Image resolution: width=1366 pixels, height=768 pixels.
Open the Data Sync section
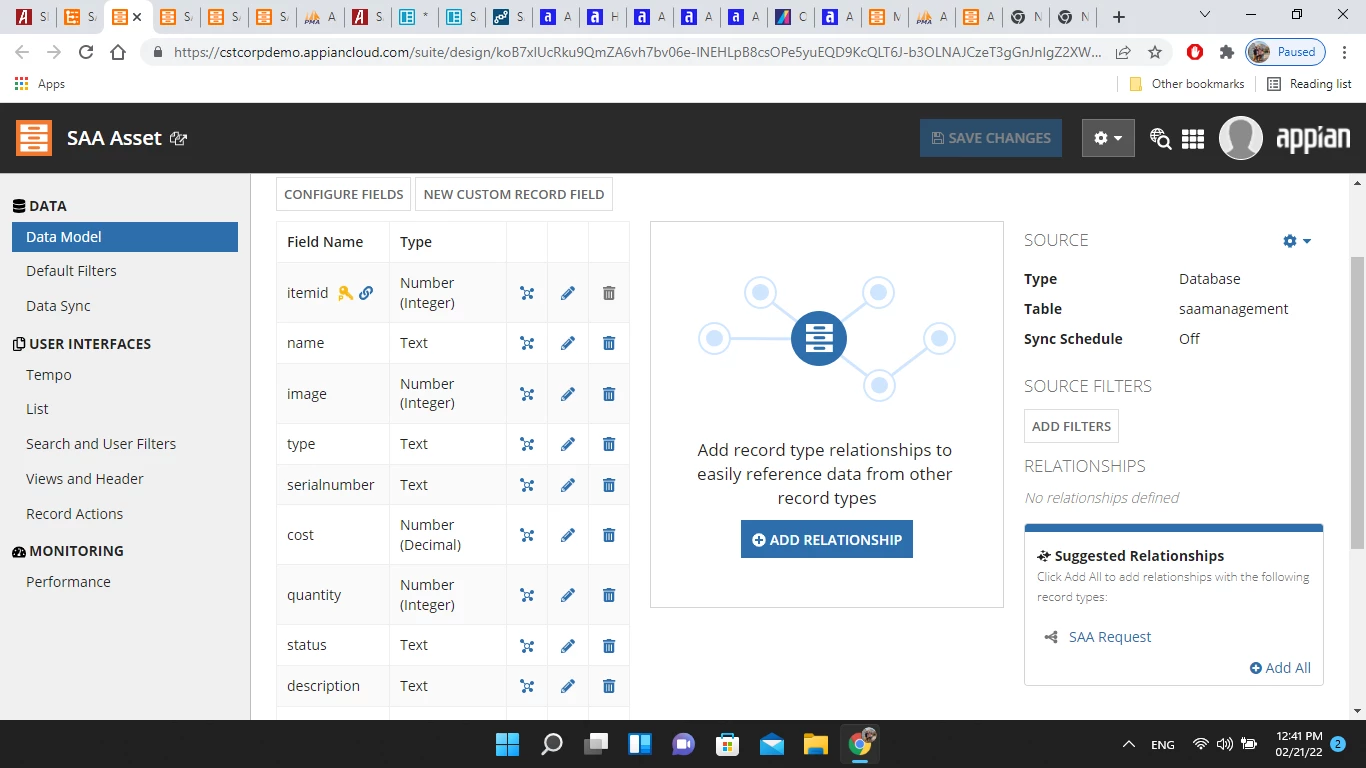click(58, 306)
